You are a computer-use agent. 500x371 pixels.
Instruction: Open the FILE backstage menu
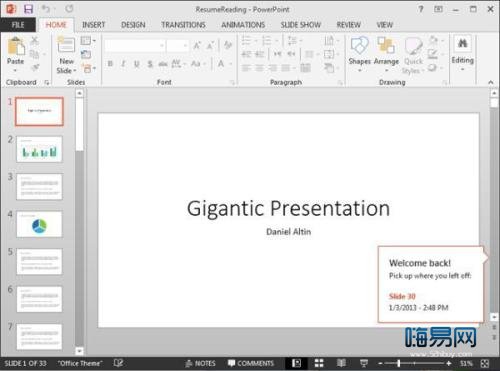(18, 25)
